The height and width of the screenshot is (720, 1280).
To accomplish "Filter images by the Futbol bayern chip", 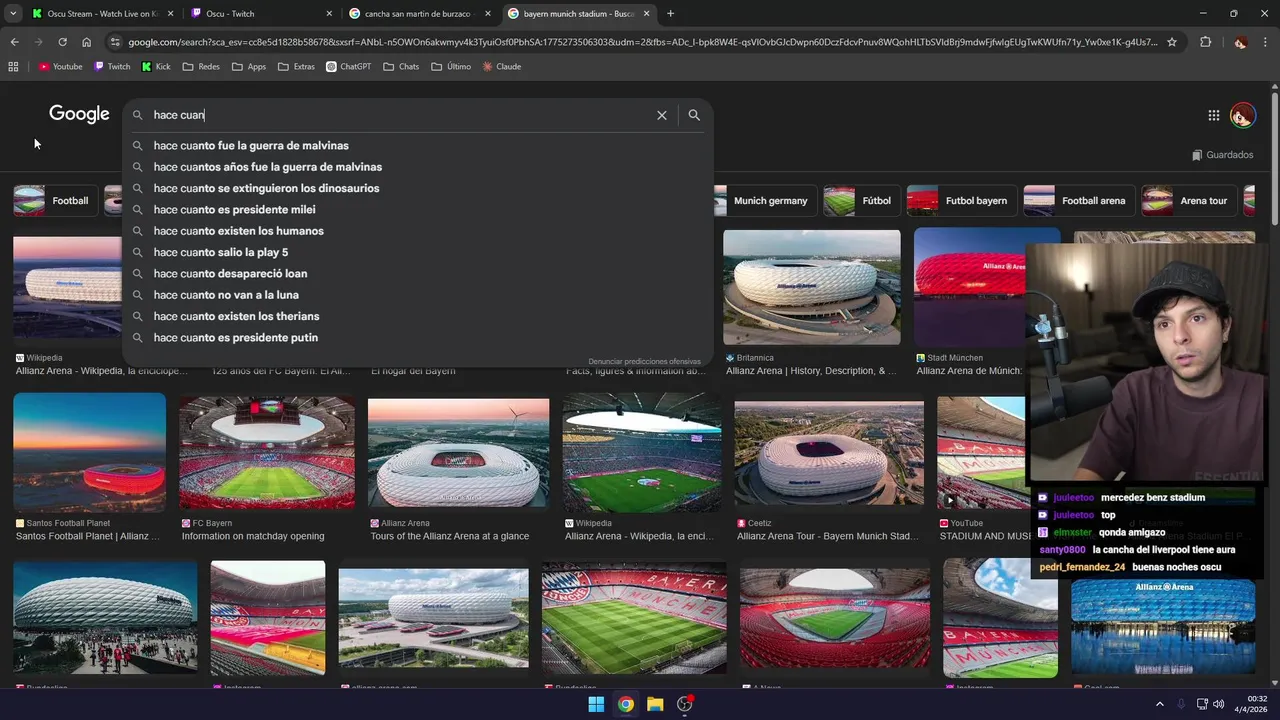I will [960, 200].
